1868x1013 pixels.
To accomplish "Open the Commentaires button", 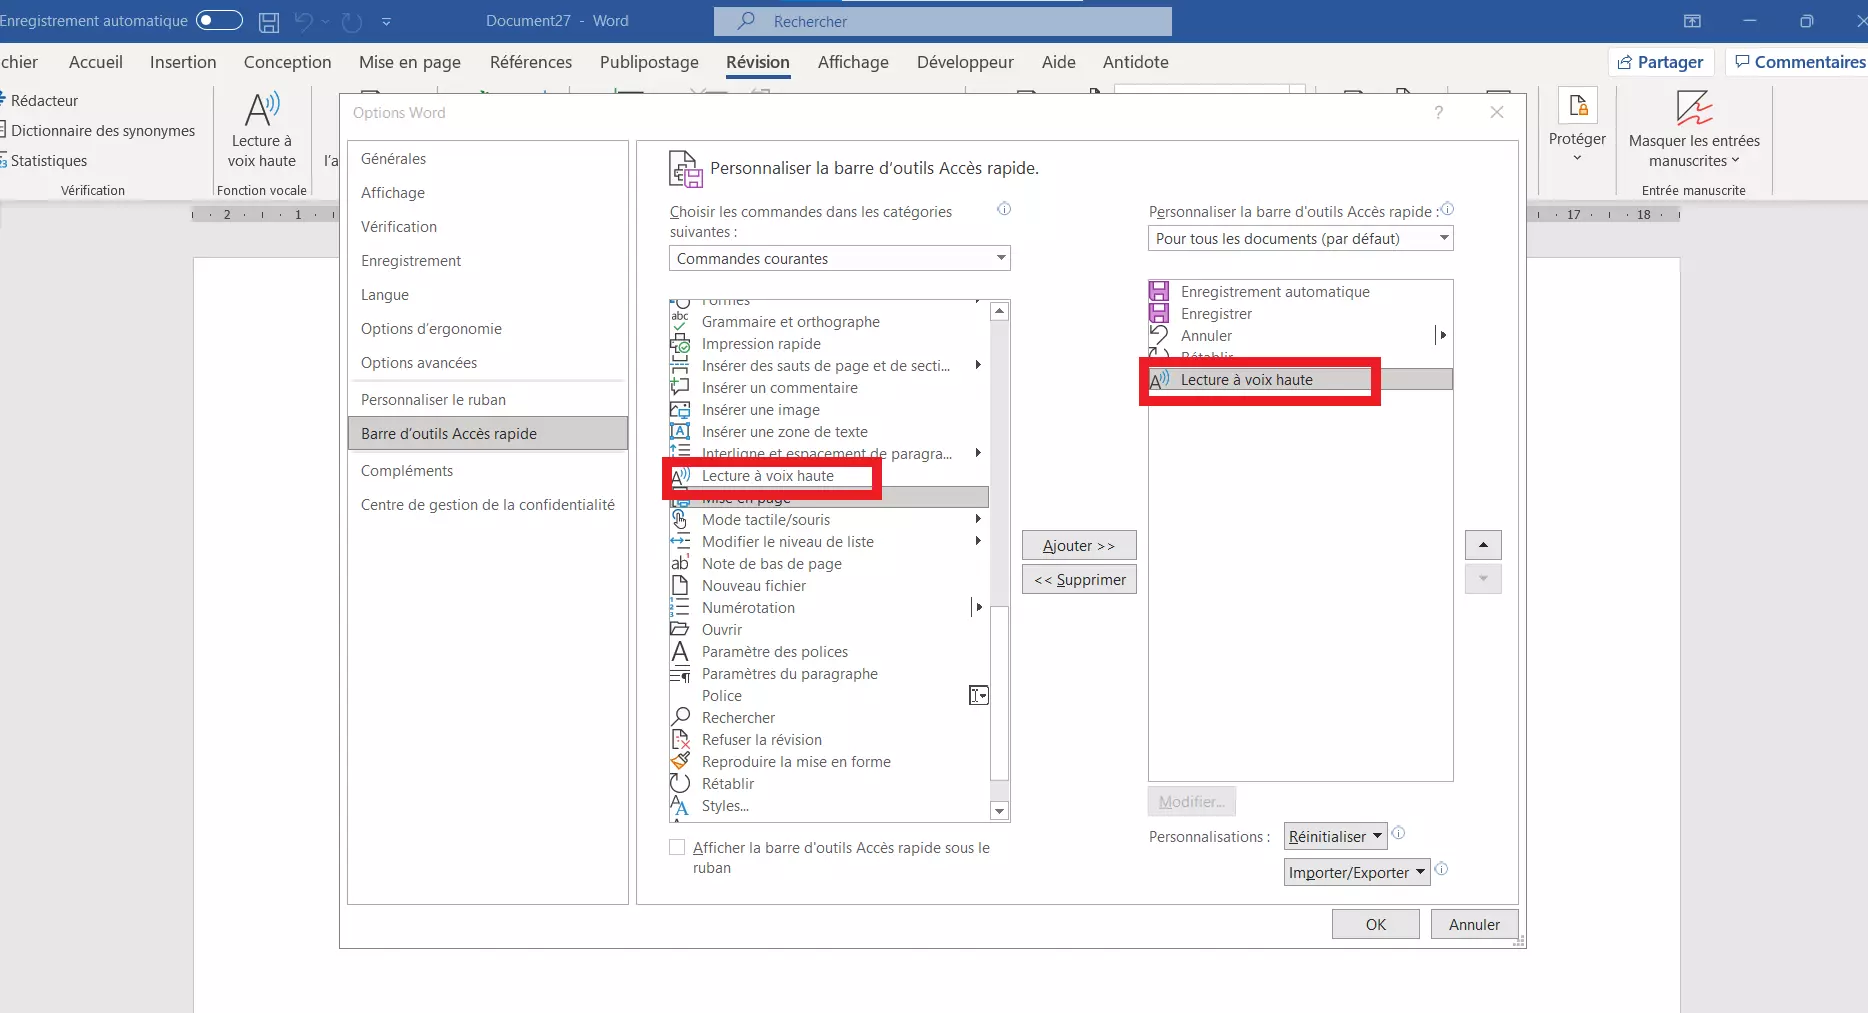I will coord(1799,62).
